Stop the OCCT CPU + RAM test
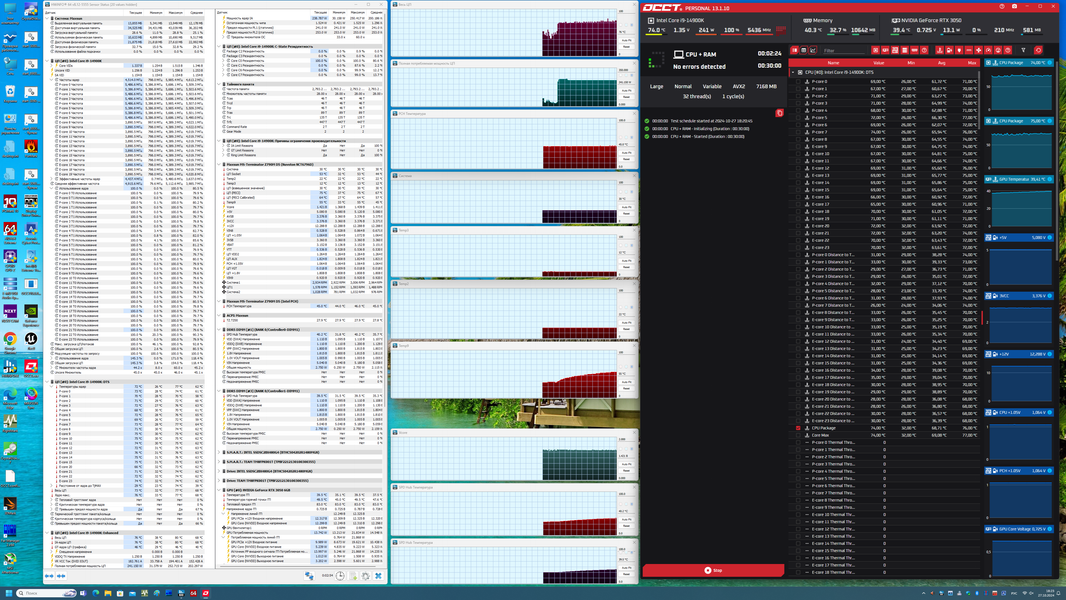 point(713,570)
